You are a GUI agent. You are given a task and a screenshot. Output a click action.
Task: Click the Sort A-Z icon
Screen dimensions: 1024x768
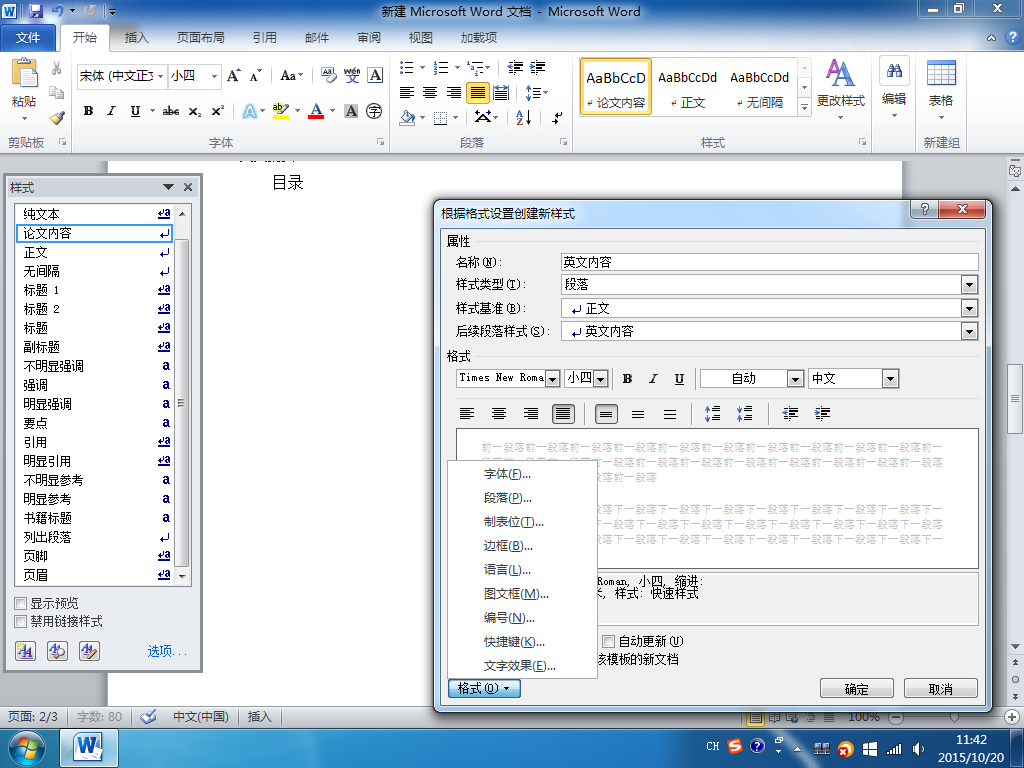524,118
